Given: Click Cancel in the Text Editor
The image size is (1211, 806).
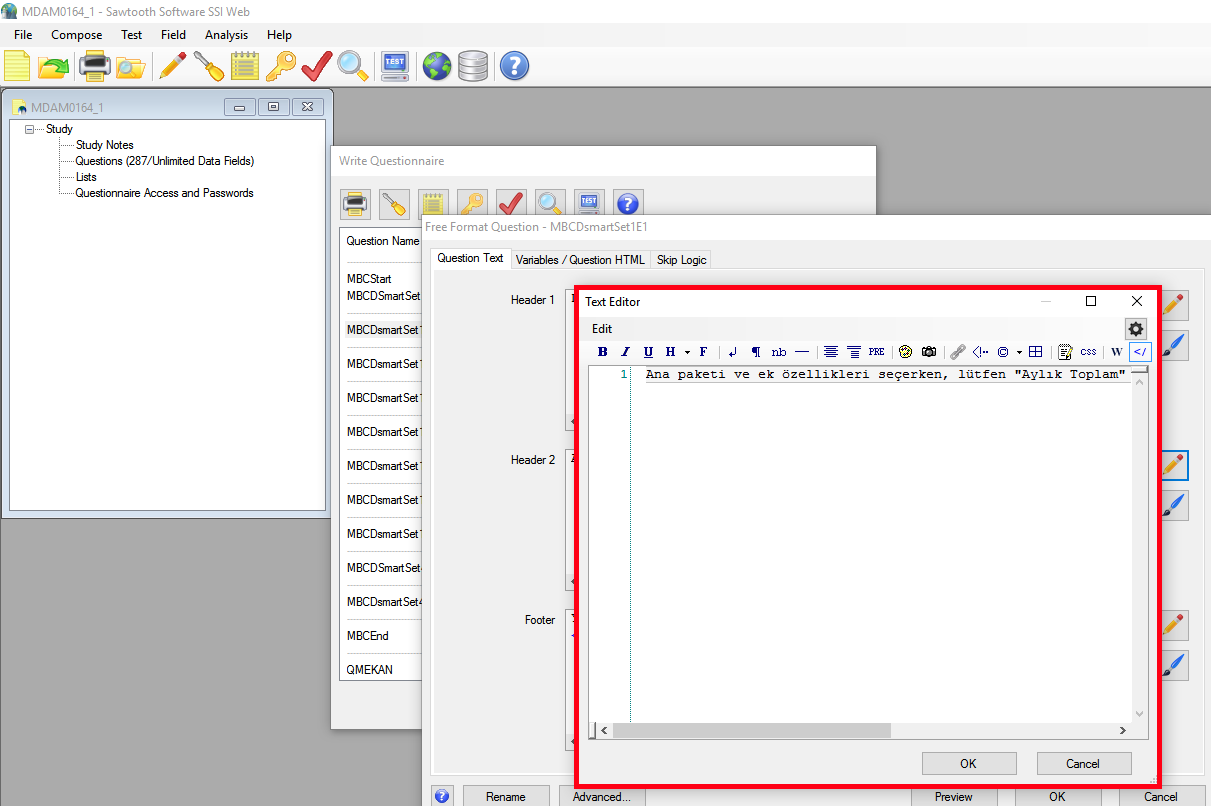Looking at the screenshot, I should [x=1083, y=764].
